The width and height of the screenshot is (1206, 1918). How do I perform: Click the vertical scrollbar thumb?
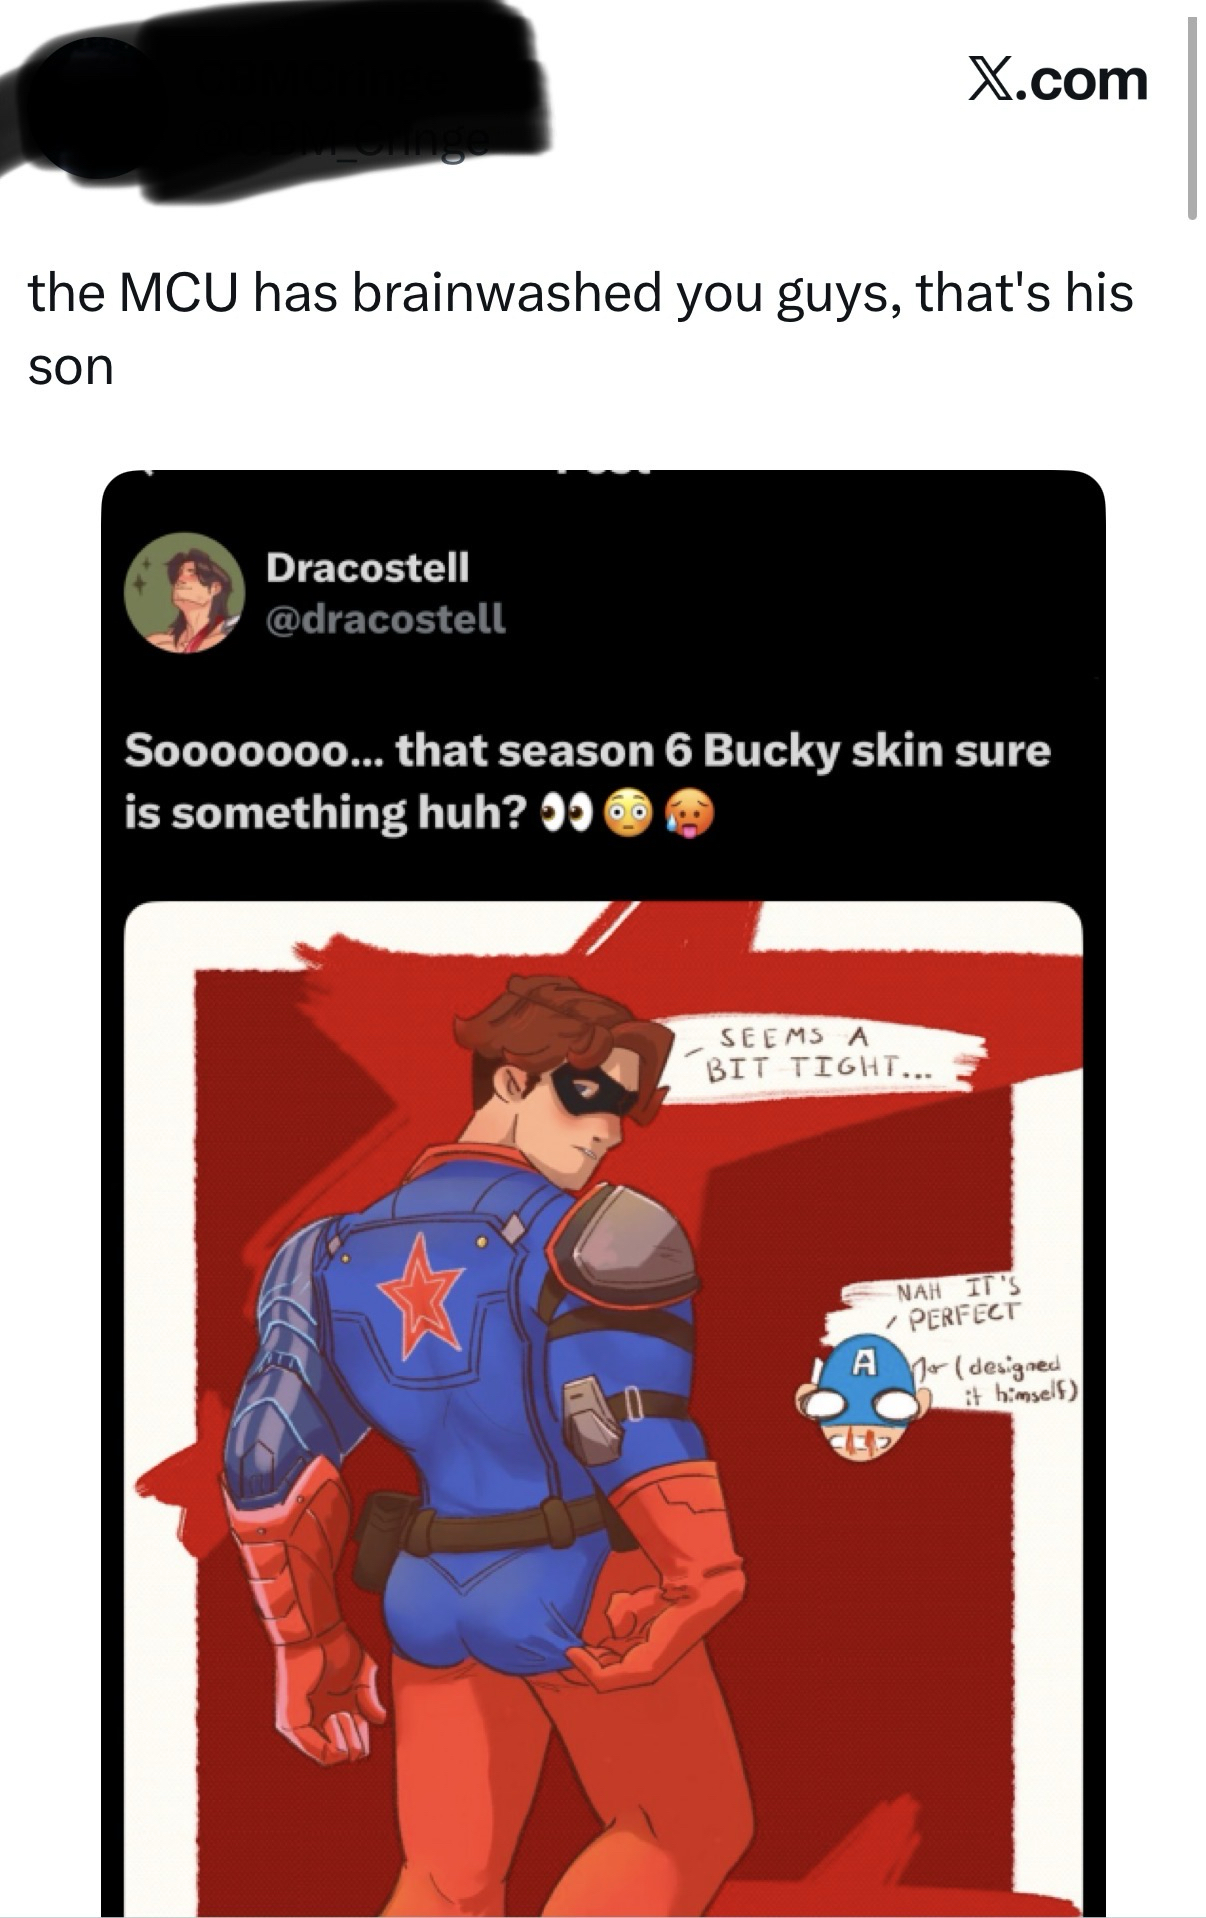pos(1191,118)
